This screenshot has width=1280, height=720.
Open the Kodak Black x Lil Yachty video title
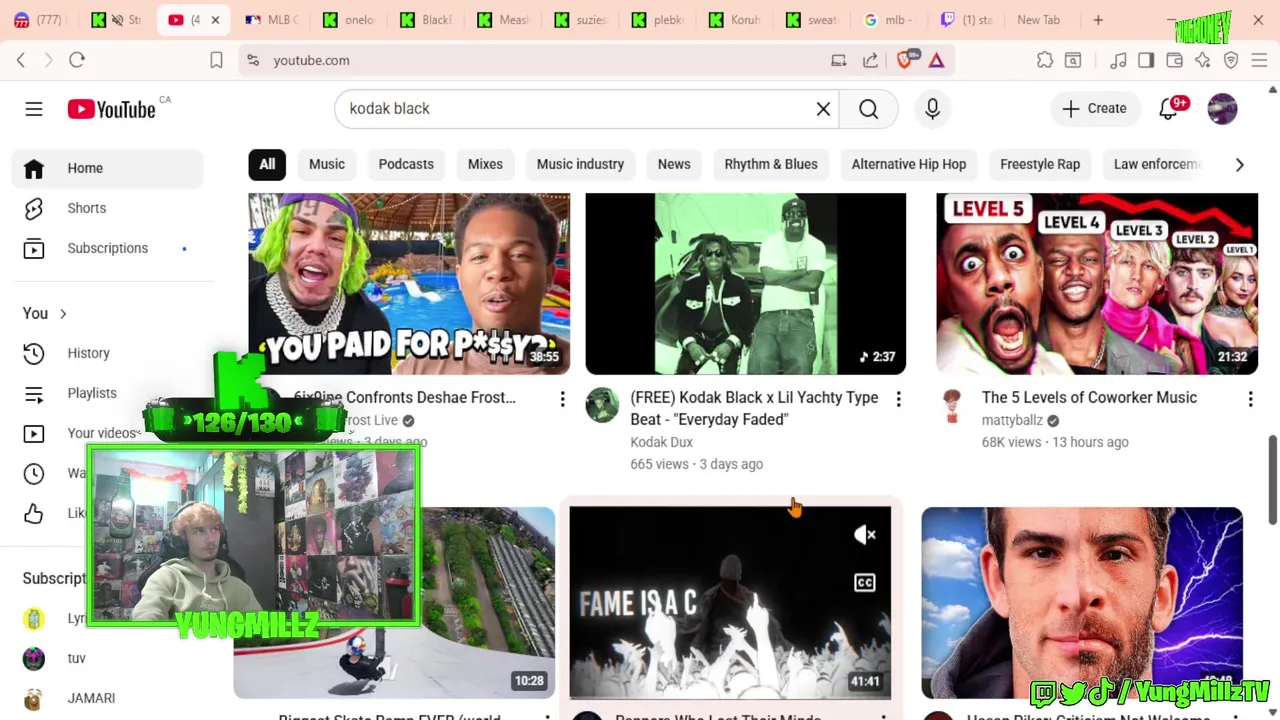[x=754, y=408]
